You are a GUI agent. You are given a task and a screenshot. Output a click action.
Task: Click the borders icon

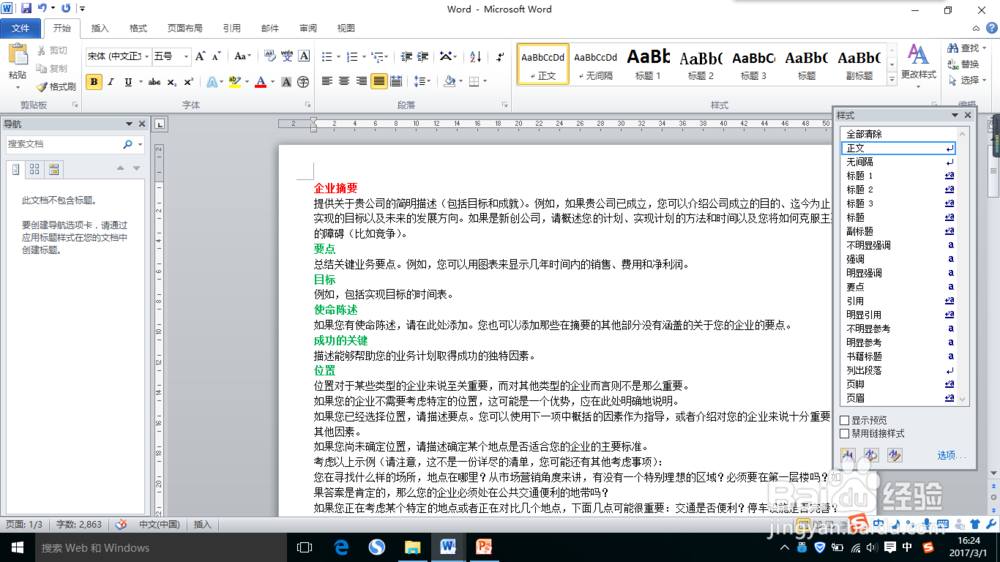point(474,82)
